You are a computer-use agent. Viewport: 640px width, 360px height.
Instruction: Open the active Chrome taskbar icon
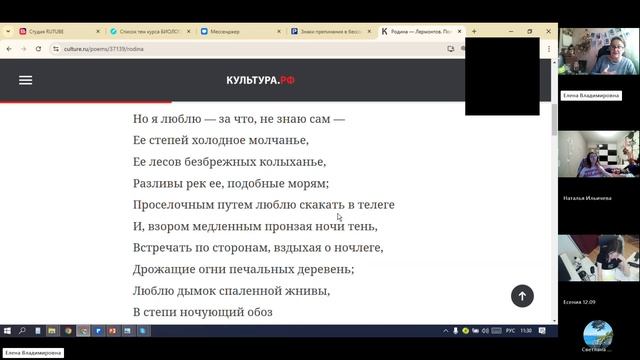(x=83, y=331)
